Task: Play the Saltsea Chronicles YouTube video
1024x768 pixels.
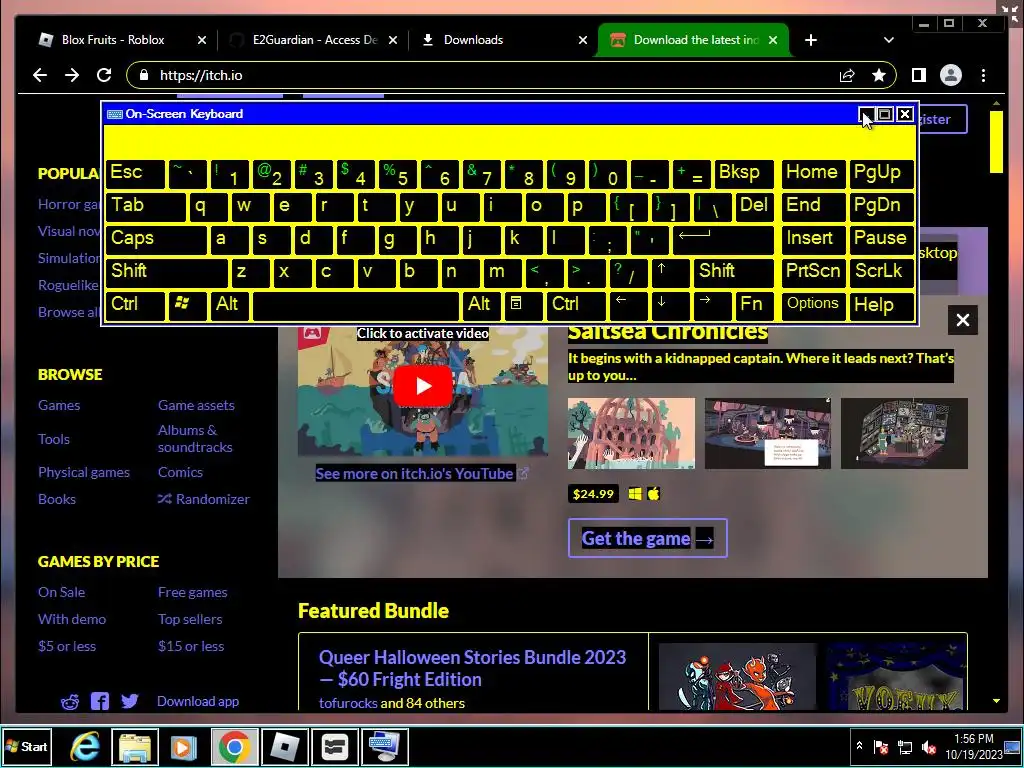Action: (423, 386)
